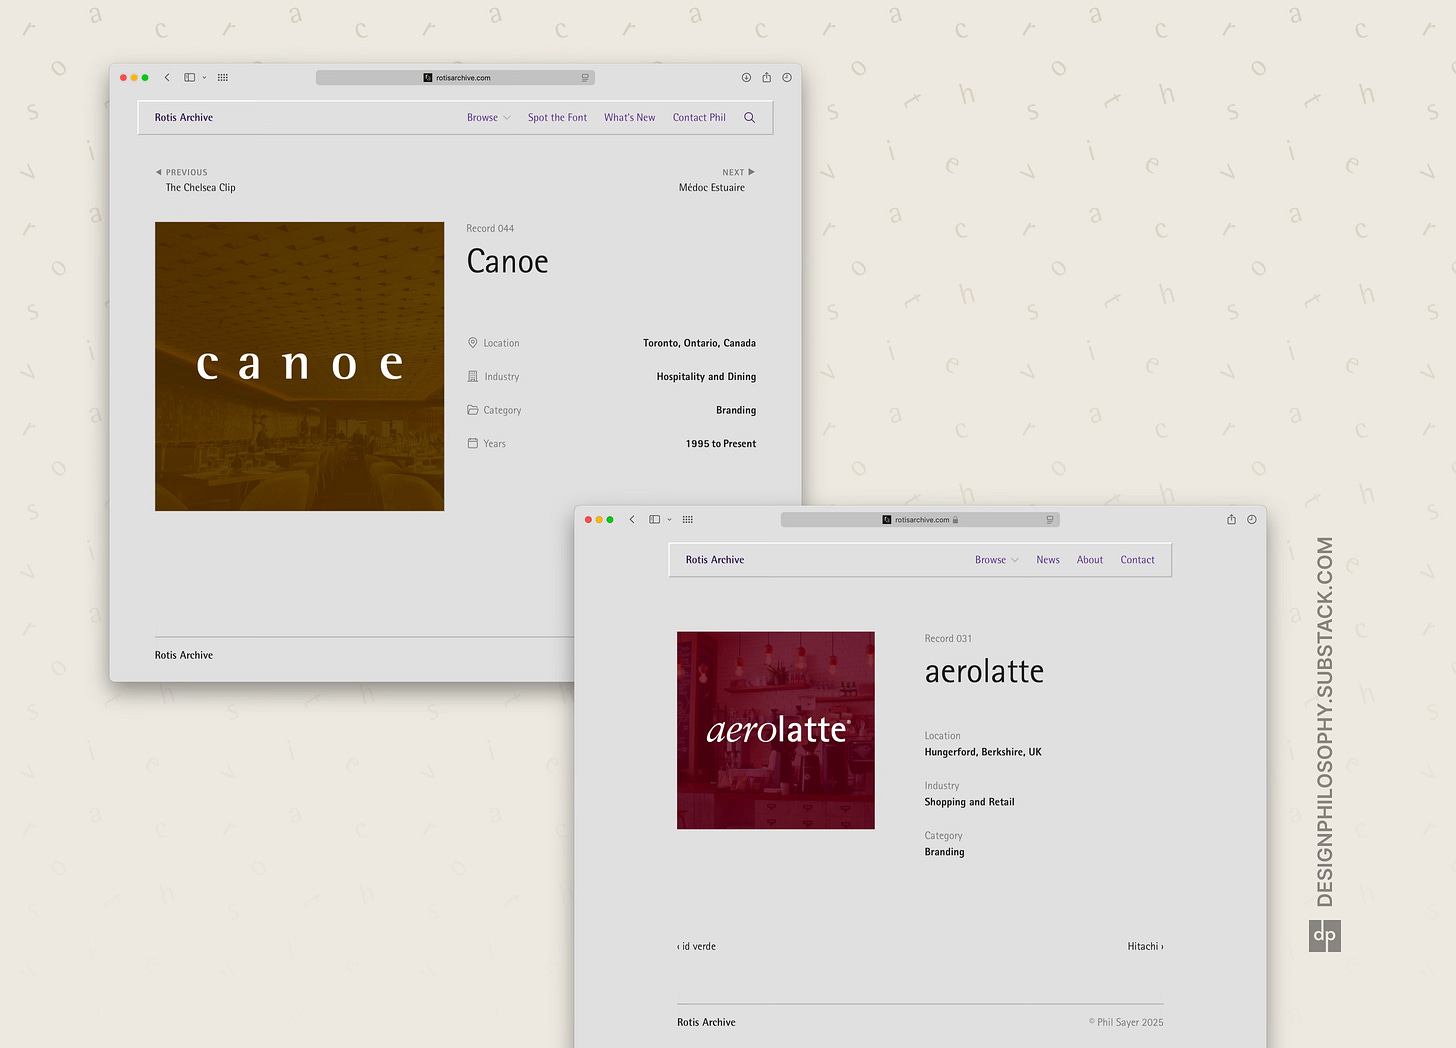The width and height of the screenshot is (1456, 1048).
Task: Click the padlock icon in aerolatte address bar
Action: [955, 520]
